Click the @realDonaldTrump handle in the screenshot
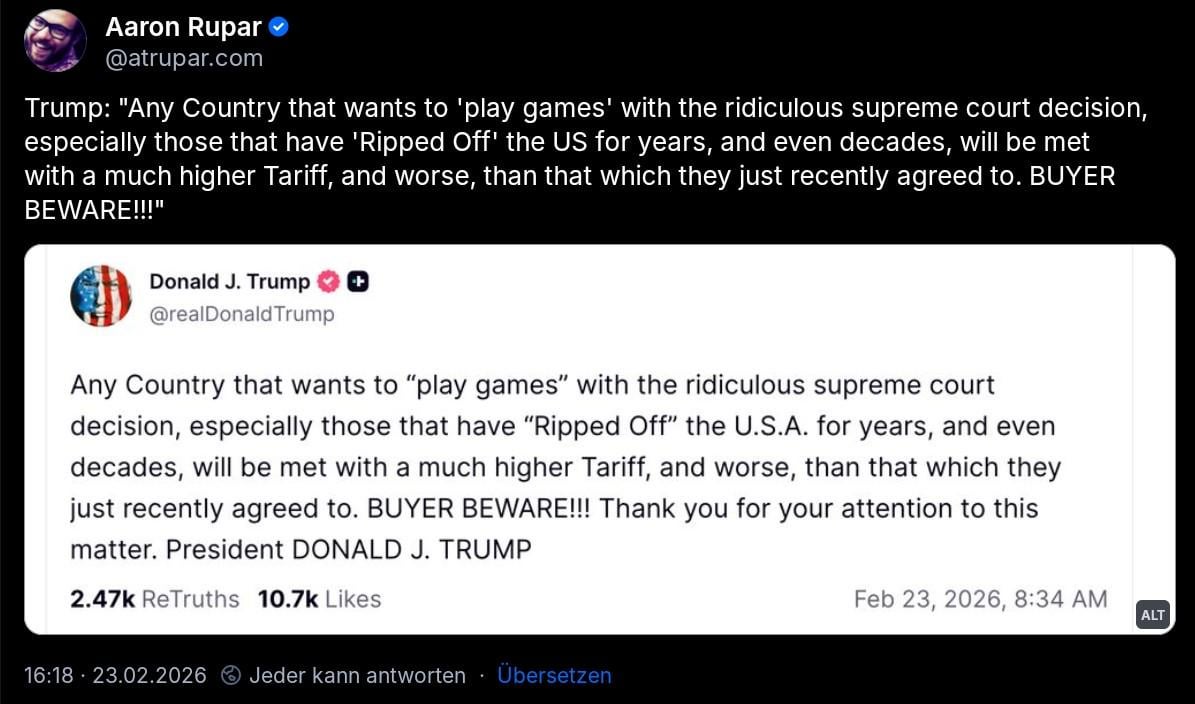Viewport: 1195px width, 704px height. (242, 314)
